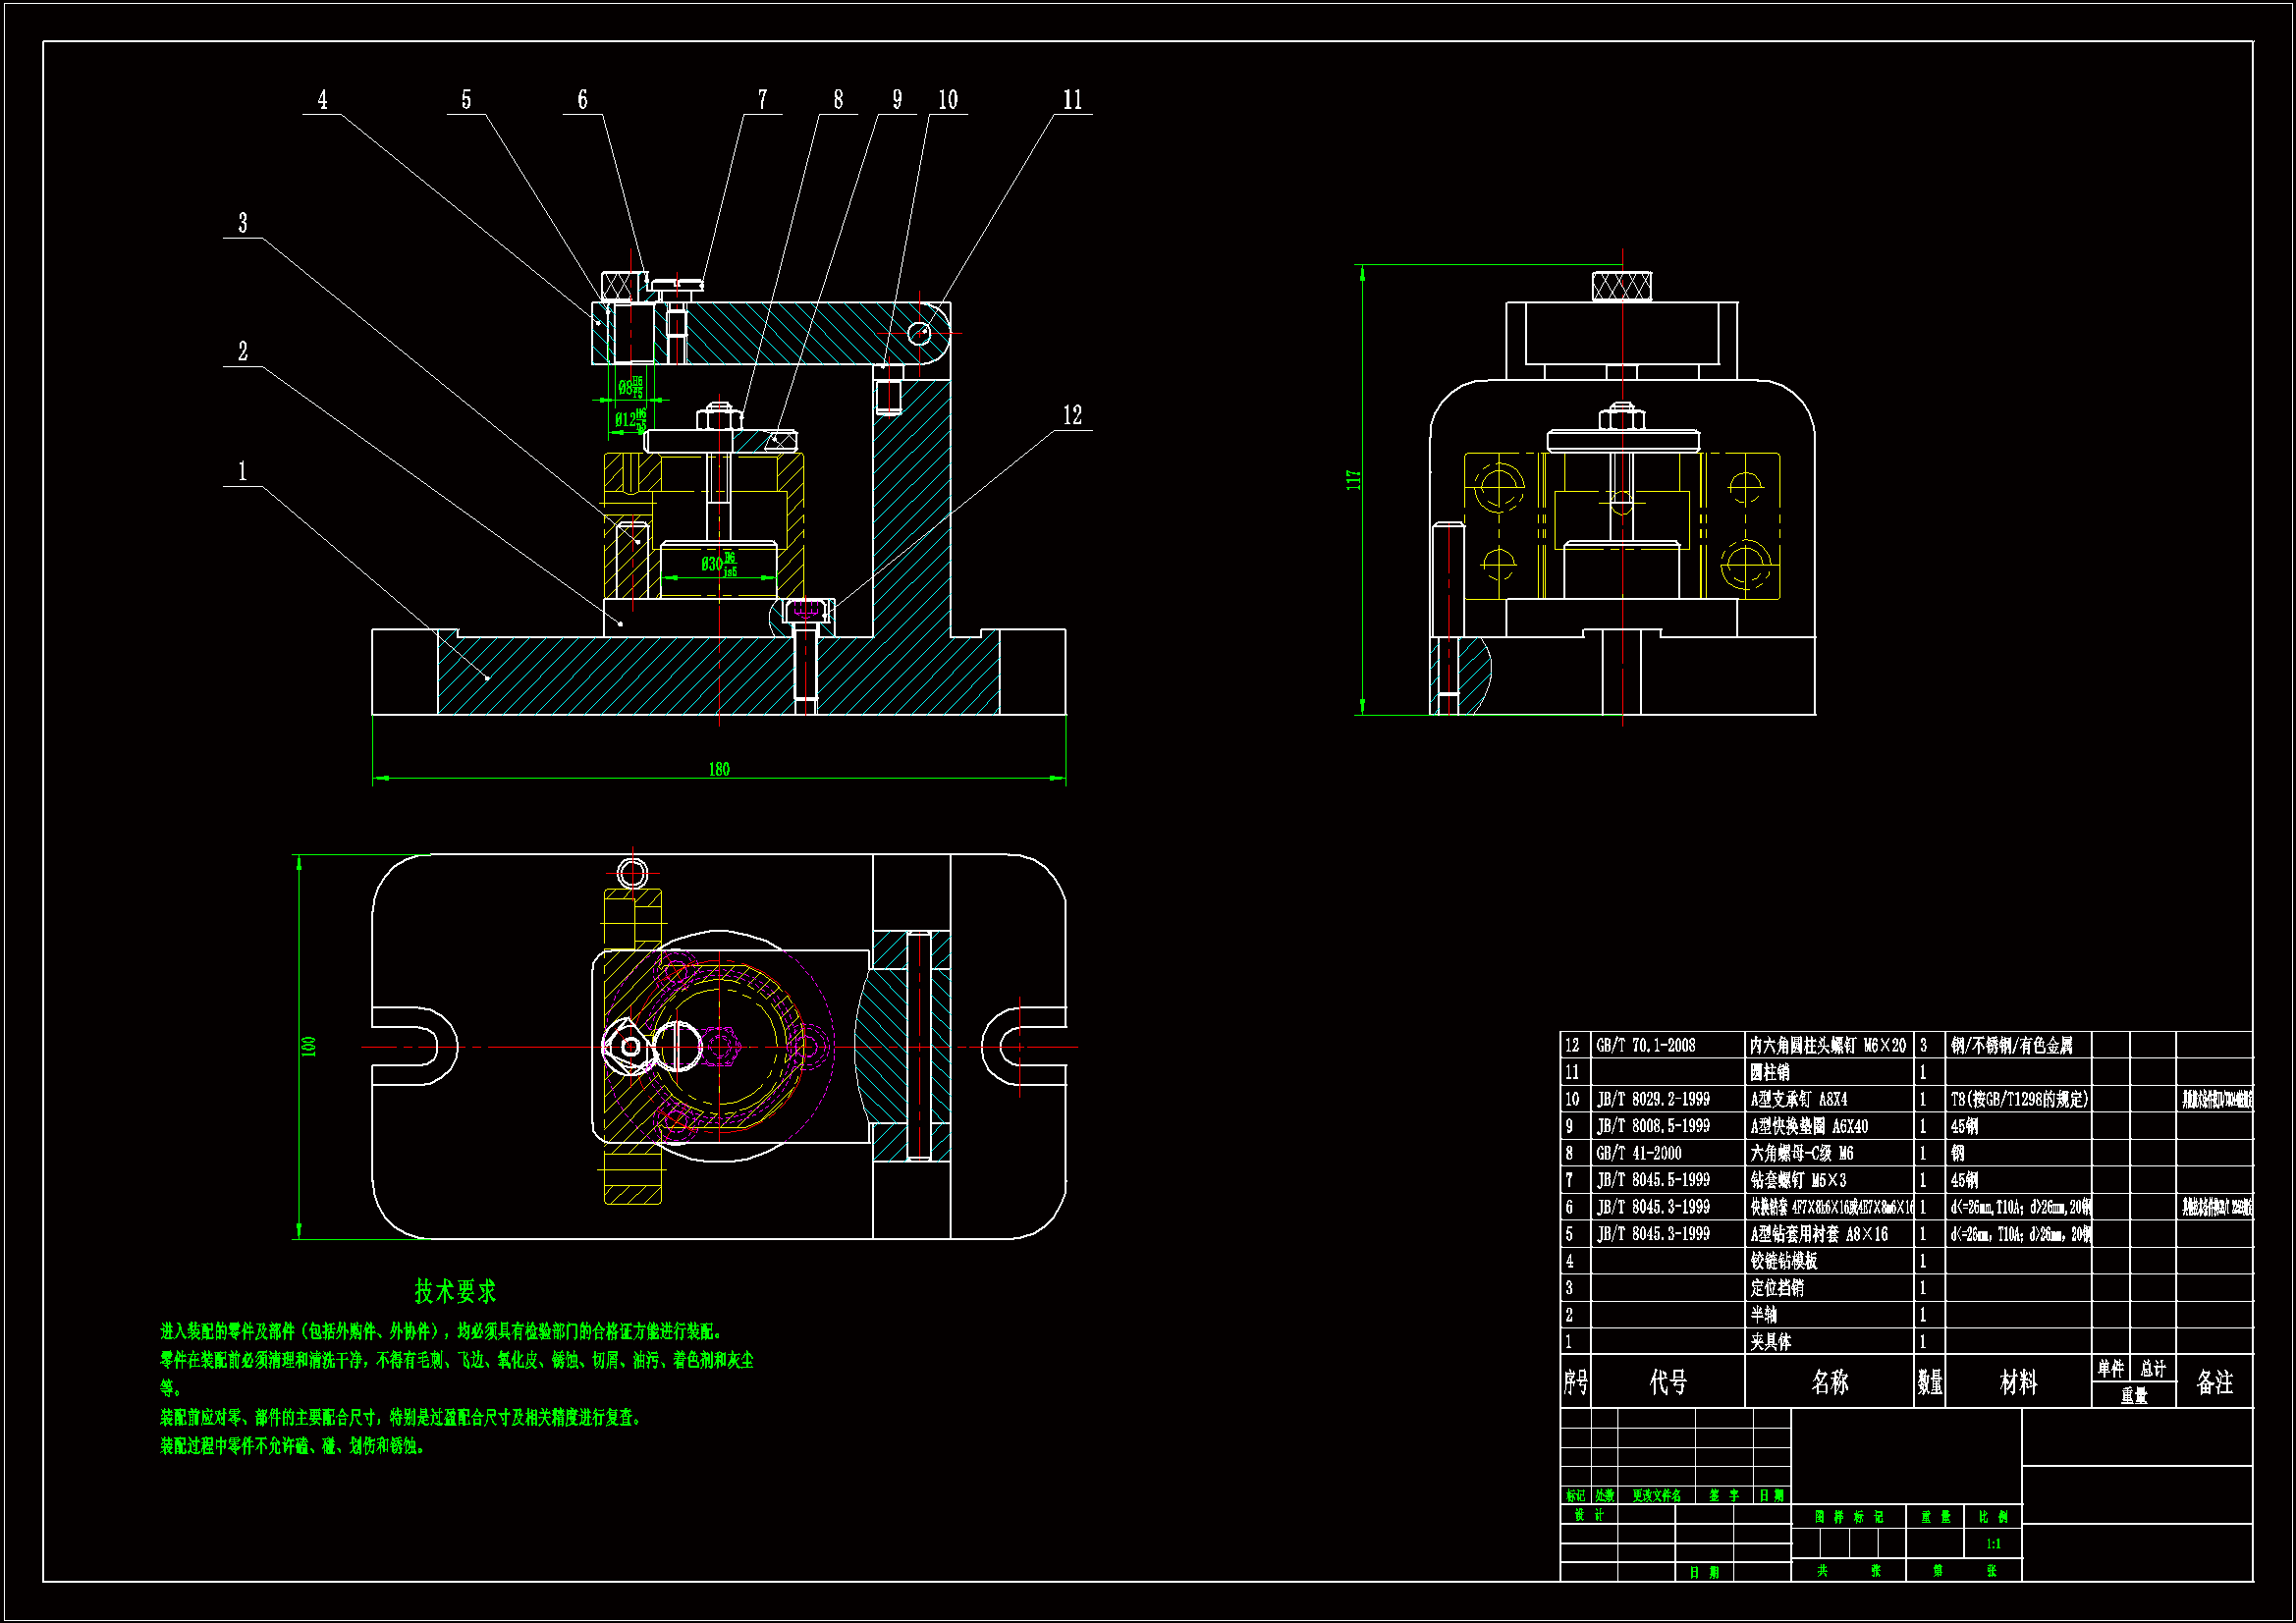
Task: Click the 夹具体 name cell in row 1
Action: coord(1770,1342)
